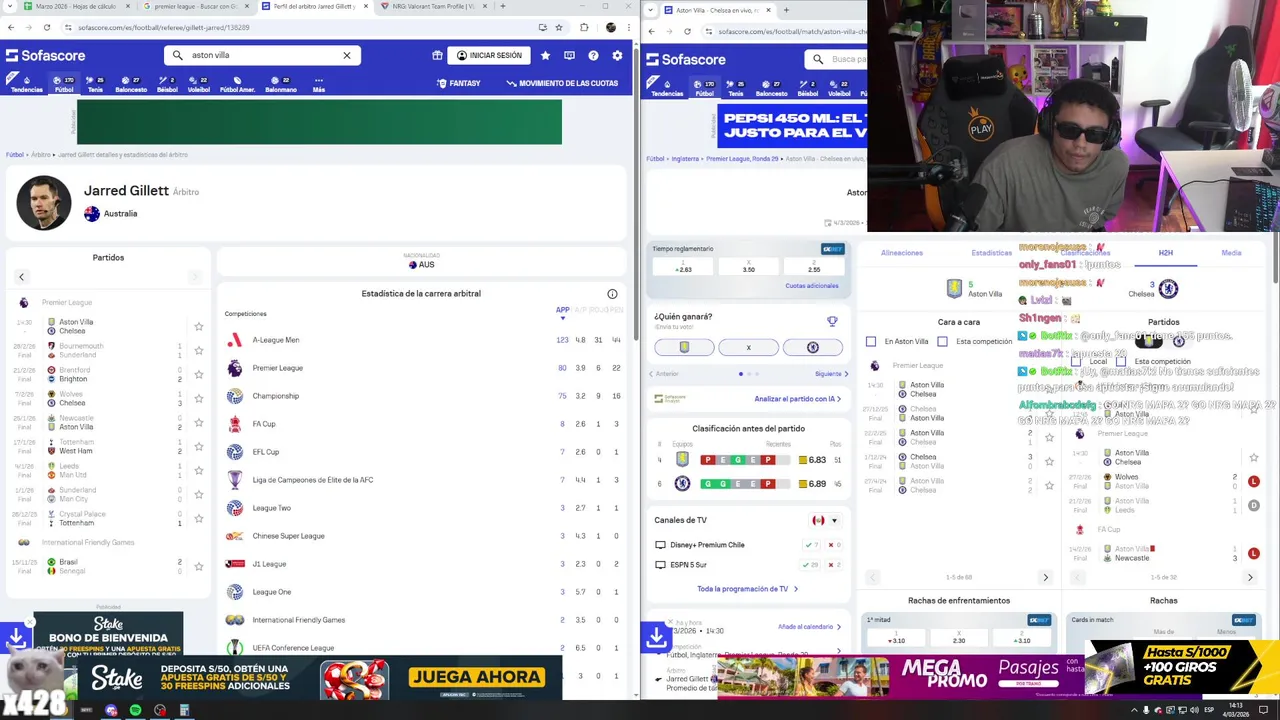Screen dimensions: 1280x720
Task: Go to next page of Partidos in H2H
Action: pyautogui.click(x=1249, y=577)
